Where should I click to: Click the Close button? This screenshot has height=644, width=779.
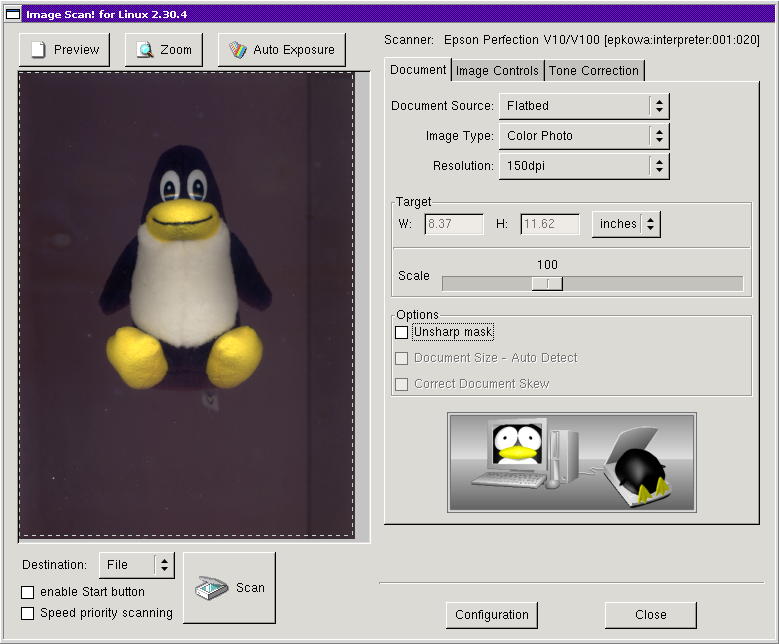pos(651,615)
